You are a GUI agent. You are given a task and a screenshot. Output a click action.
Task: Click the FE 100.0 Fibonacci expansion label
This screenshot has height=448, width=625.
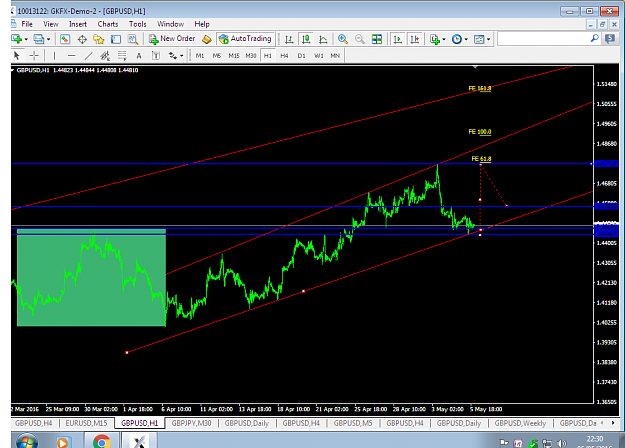click(480, 132)
